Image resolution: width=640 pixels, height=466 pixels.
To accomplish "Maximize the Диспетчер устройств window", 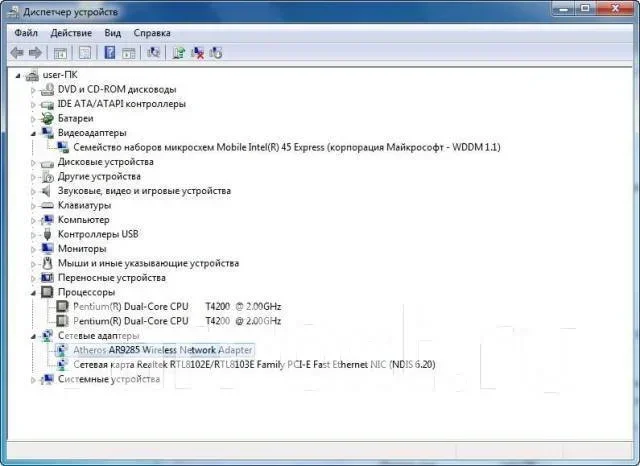I will pos(586,9).
